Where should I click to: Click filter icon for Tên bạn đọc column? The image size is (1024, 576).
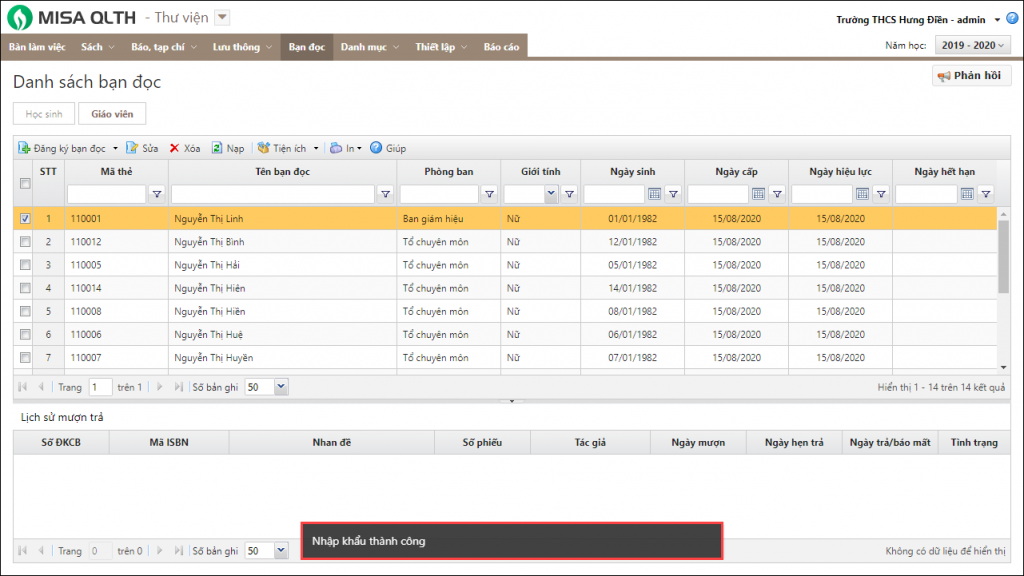pyautogui.click(x=385, y=194)
